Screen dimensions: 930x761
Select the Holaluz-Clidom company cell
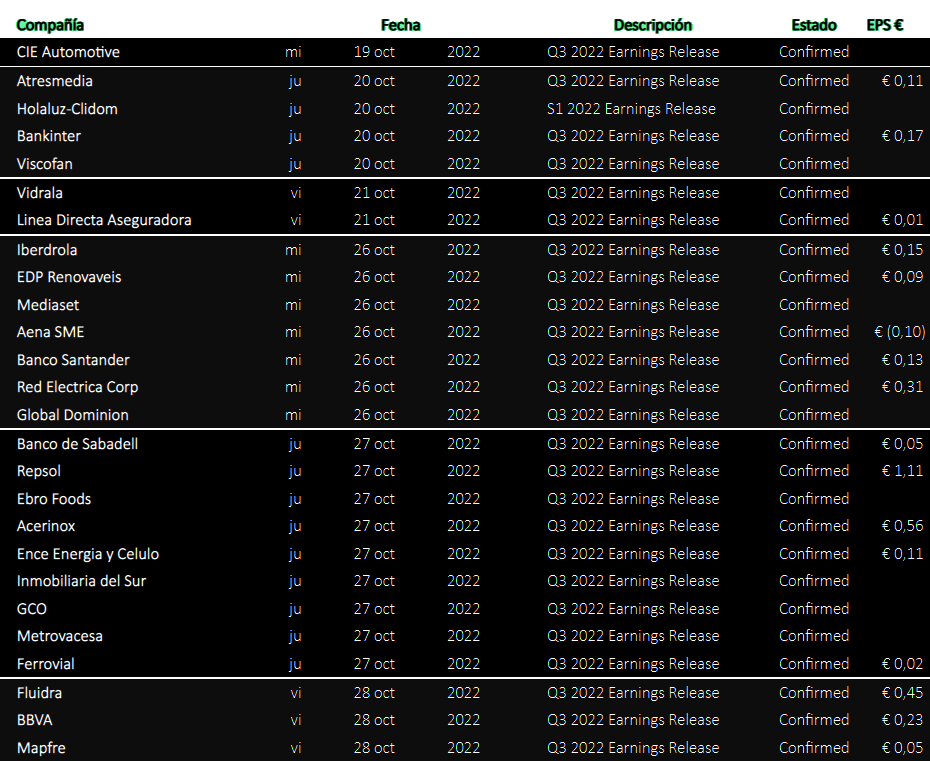(x=67, y=109)
